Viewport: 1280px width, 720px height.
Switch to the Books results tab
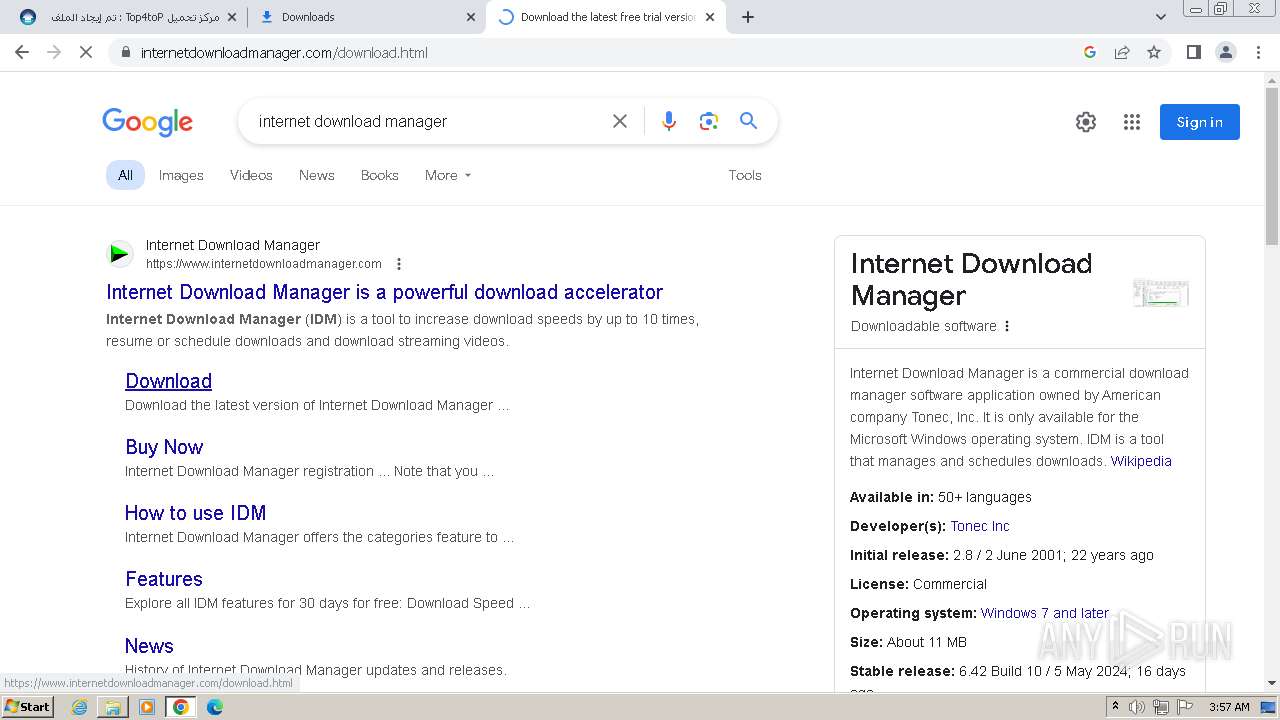(x=380, y=175)
